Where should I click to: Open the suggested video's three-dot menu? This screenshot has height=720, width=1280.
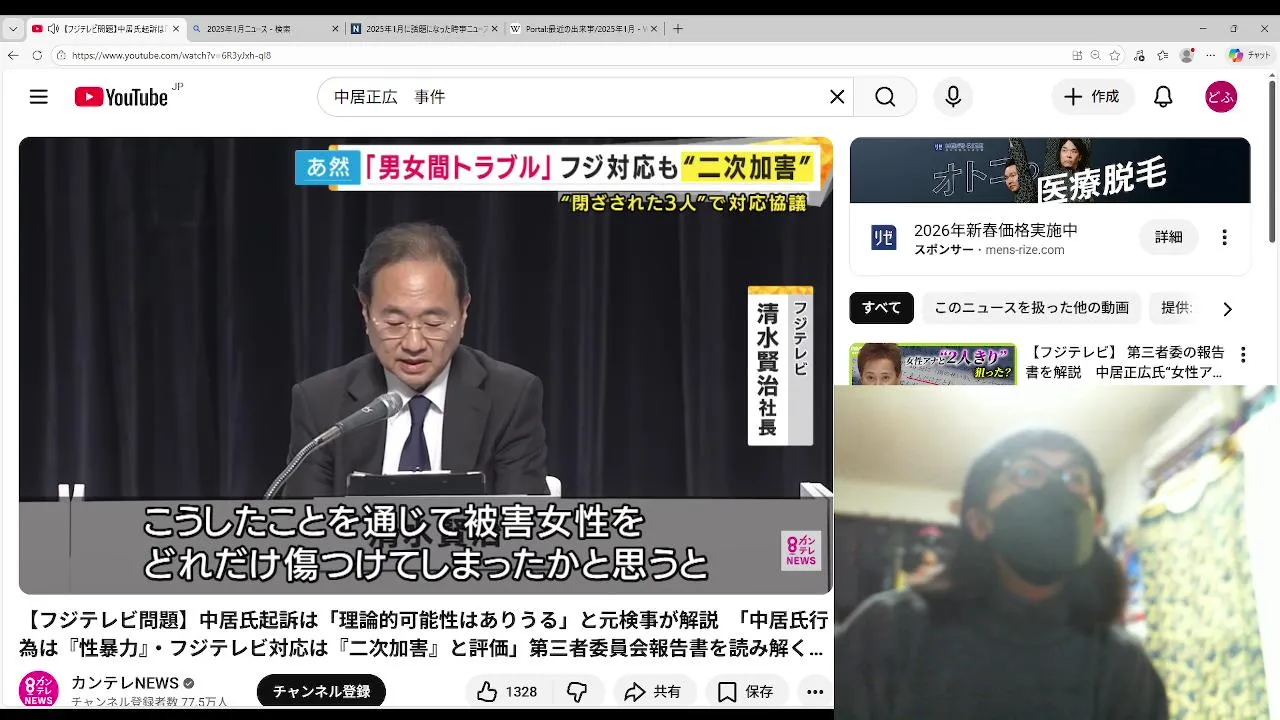tap(1243, 355)
